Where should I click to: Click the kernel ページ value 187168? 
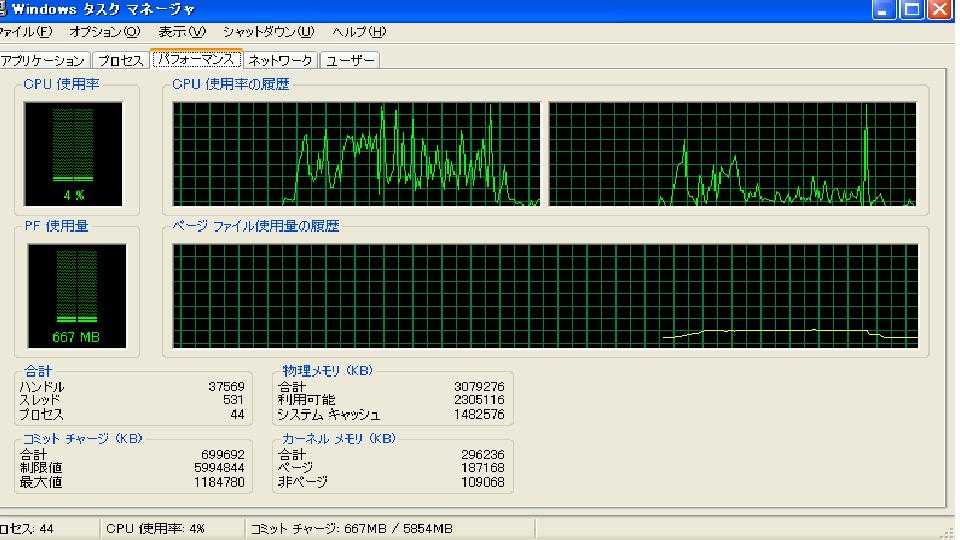click(482, 468)
